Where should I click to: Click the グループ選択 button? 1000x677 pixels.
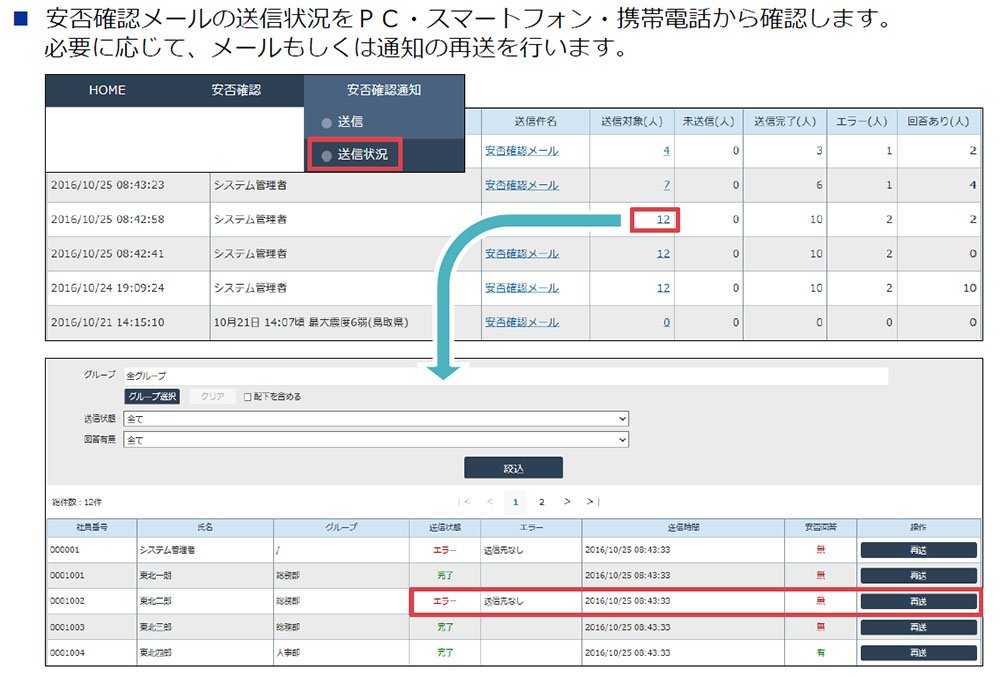152,397
